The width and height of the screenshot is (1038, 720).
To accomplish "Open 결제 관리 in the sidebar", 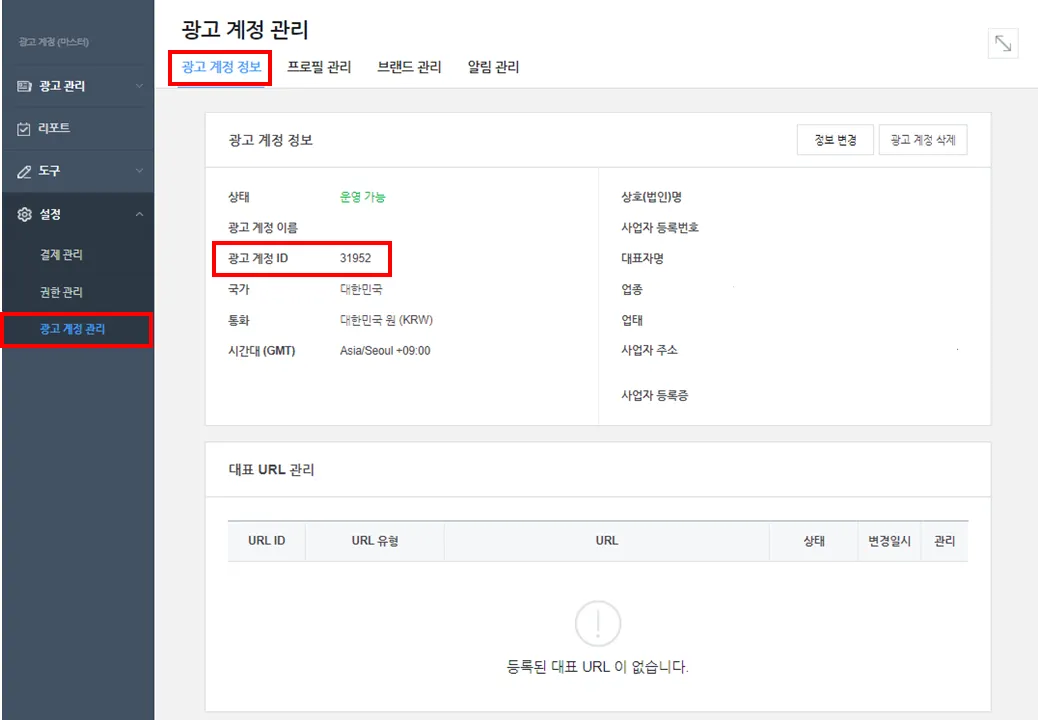I will click(x=61, y=255).
